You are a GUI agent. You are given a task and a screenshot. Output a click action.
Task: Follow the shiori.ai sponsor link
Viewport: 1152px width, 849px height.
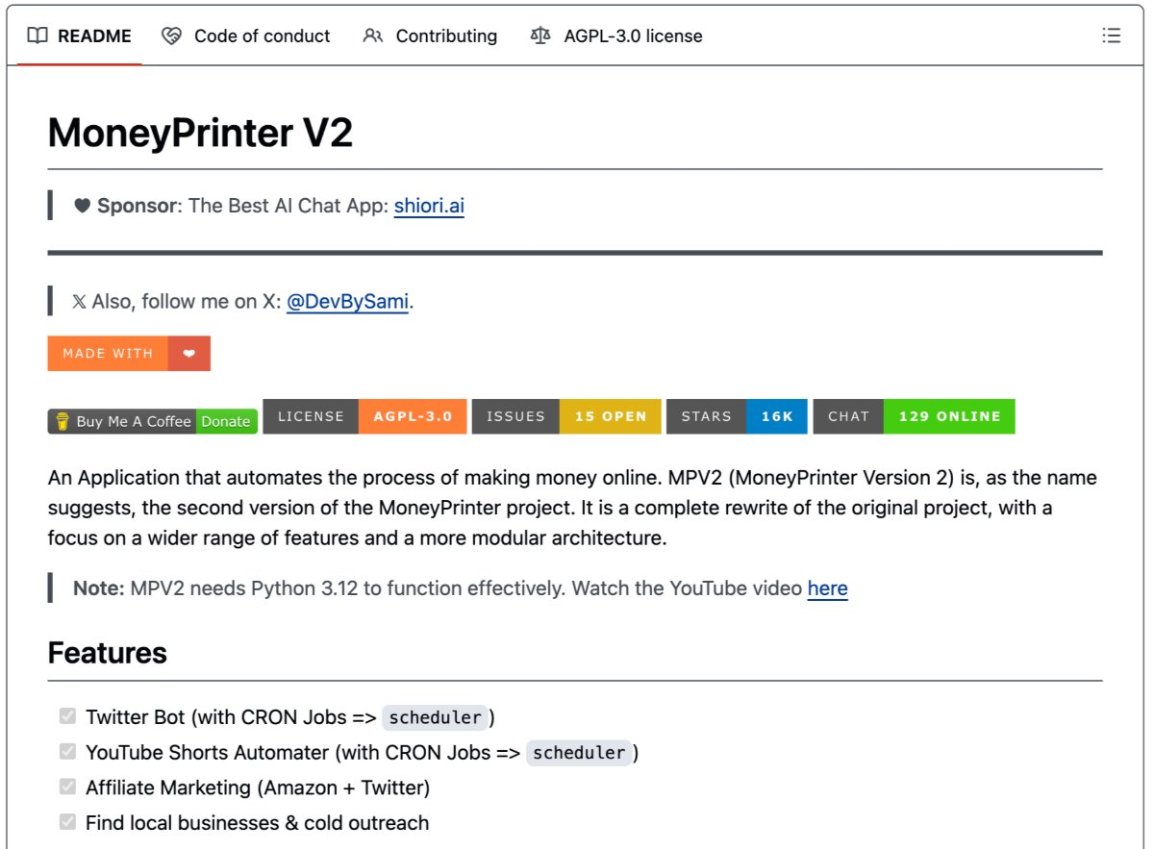429,206
